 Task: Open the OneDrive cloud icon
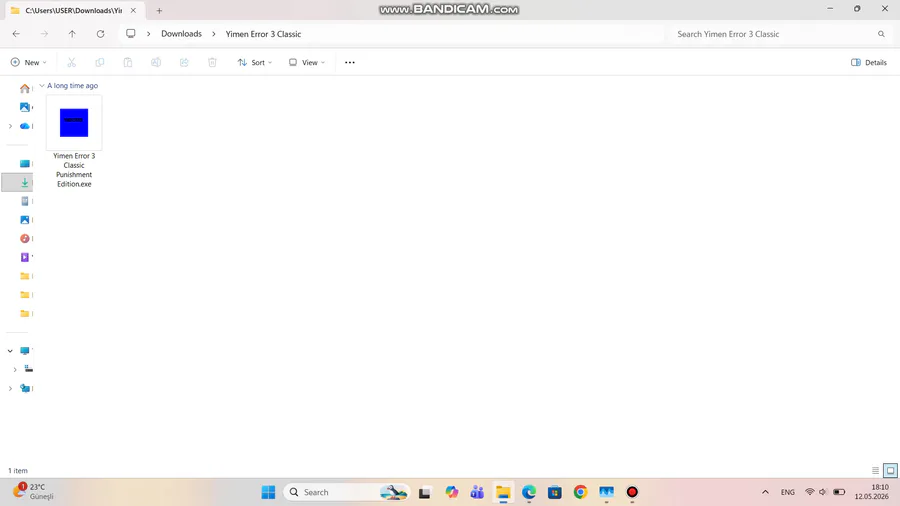point(25,126)
